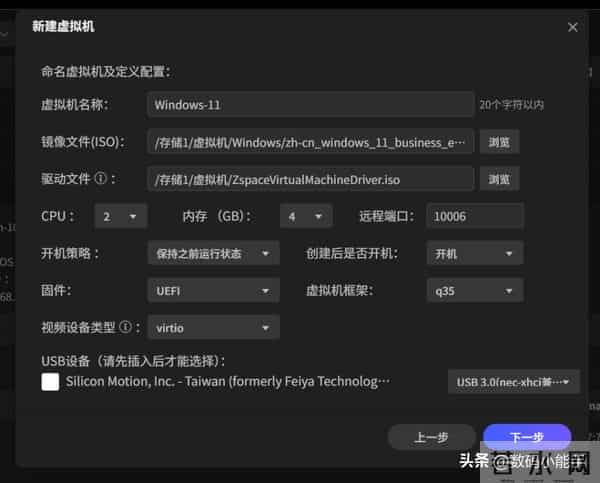Open the 开机策略 dropdown

click(214, 253)
